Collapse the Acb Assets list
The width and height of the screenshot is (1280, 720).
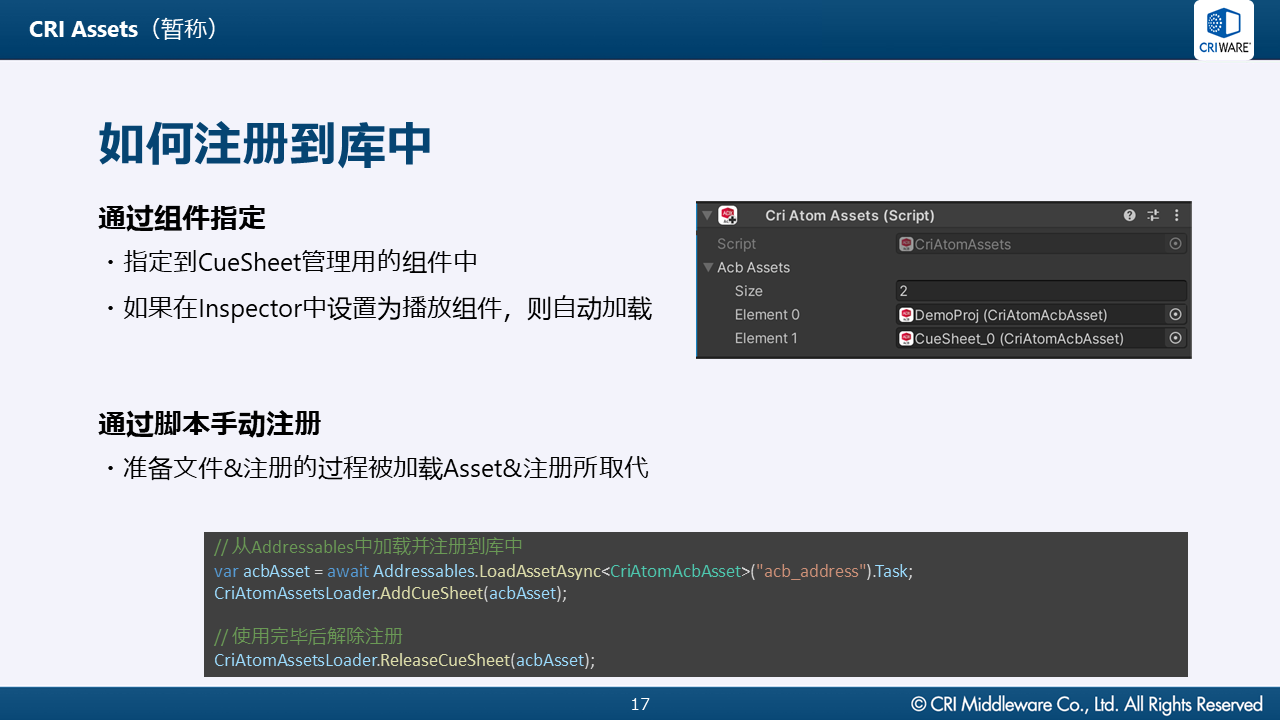click(x=708, y=267)
